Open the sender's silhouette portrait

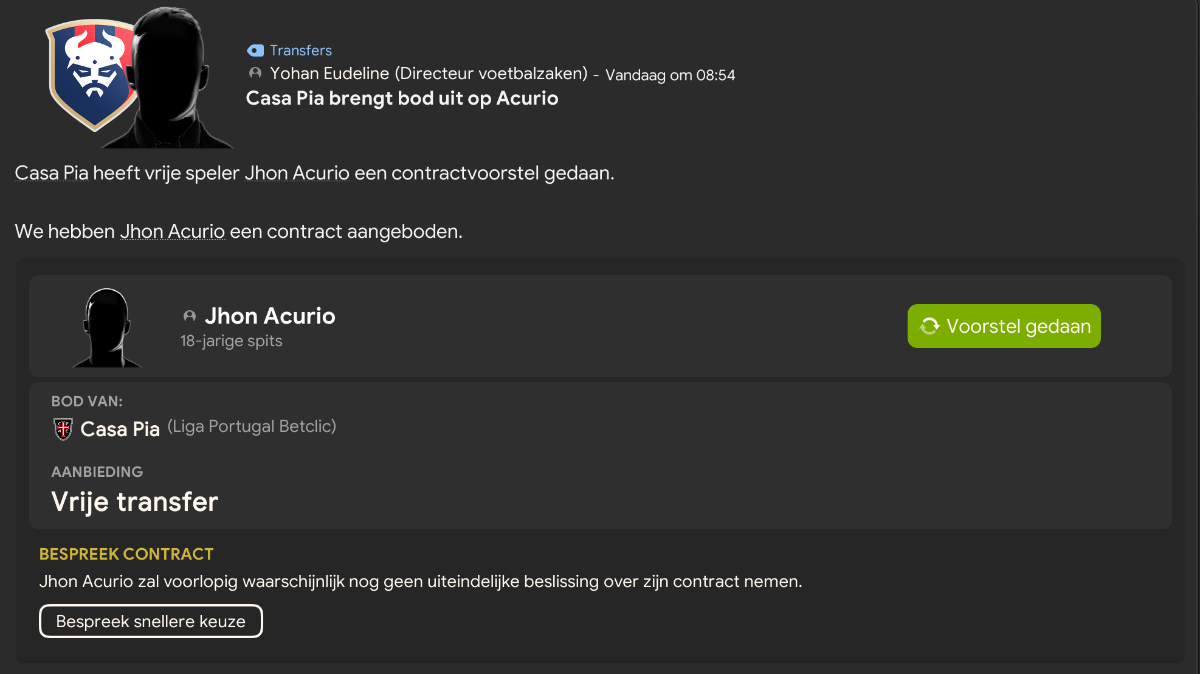173,78
